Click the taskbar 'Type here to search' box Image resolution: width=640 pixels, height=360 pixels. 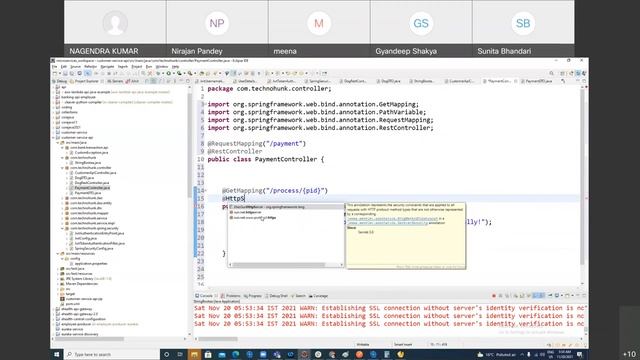tap(111, 354)
